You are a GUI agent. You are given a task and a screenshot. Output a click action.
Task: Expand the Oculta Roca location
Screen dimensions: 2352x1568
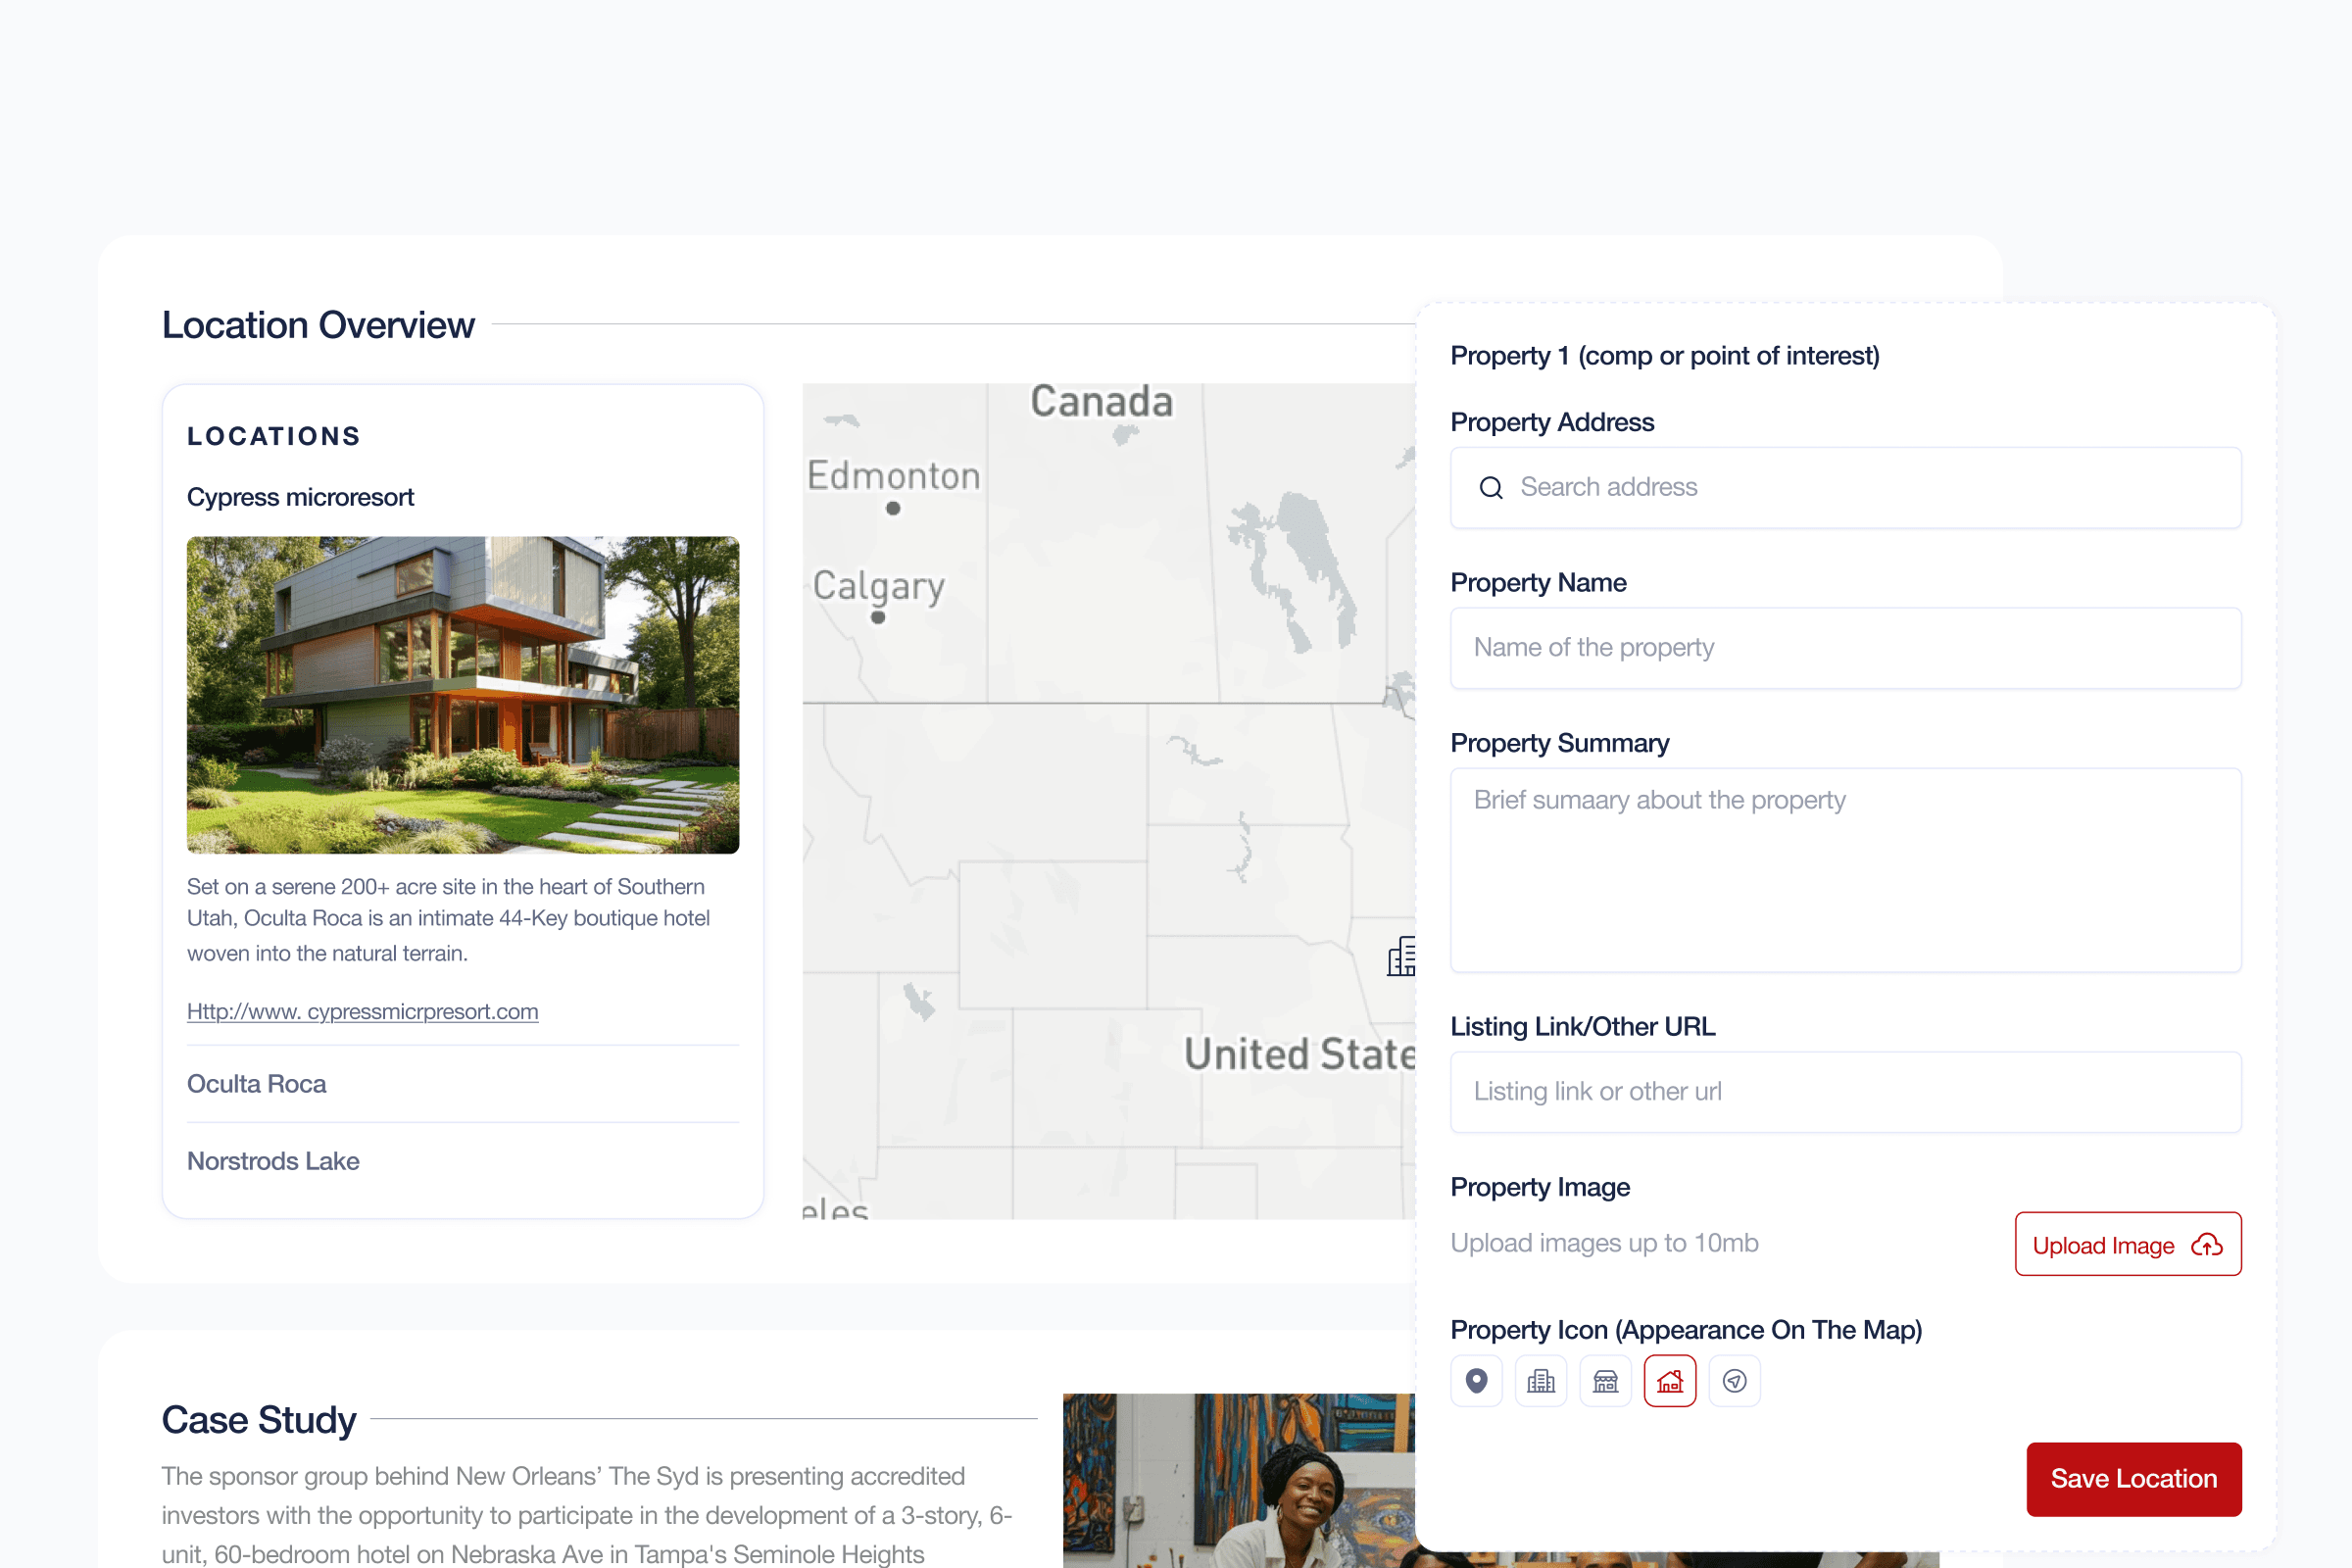[x=257, y=1084]
